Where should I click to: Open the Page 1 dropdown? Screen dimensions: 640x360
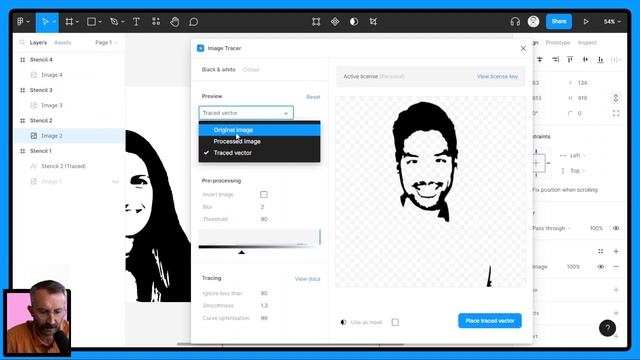pos(106,42)
